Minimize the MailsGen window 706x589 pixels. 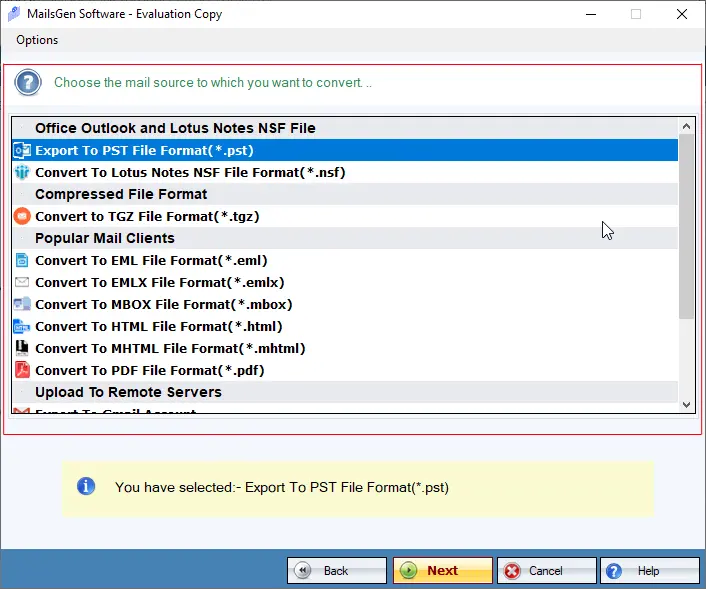click(x=591, y=14)
